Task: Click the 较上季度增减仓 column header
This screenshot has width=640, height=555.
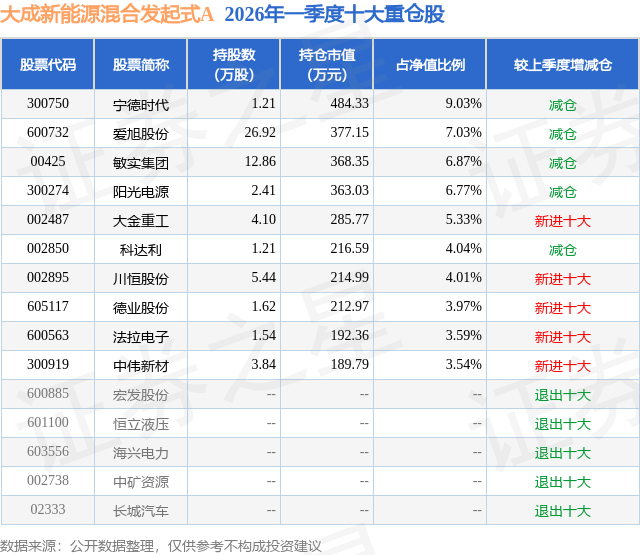Action: pos(563,64)
